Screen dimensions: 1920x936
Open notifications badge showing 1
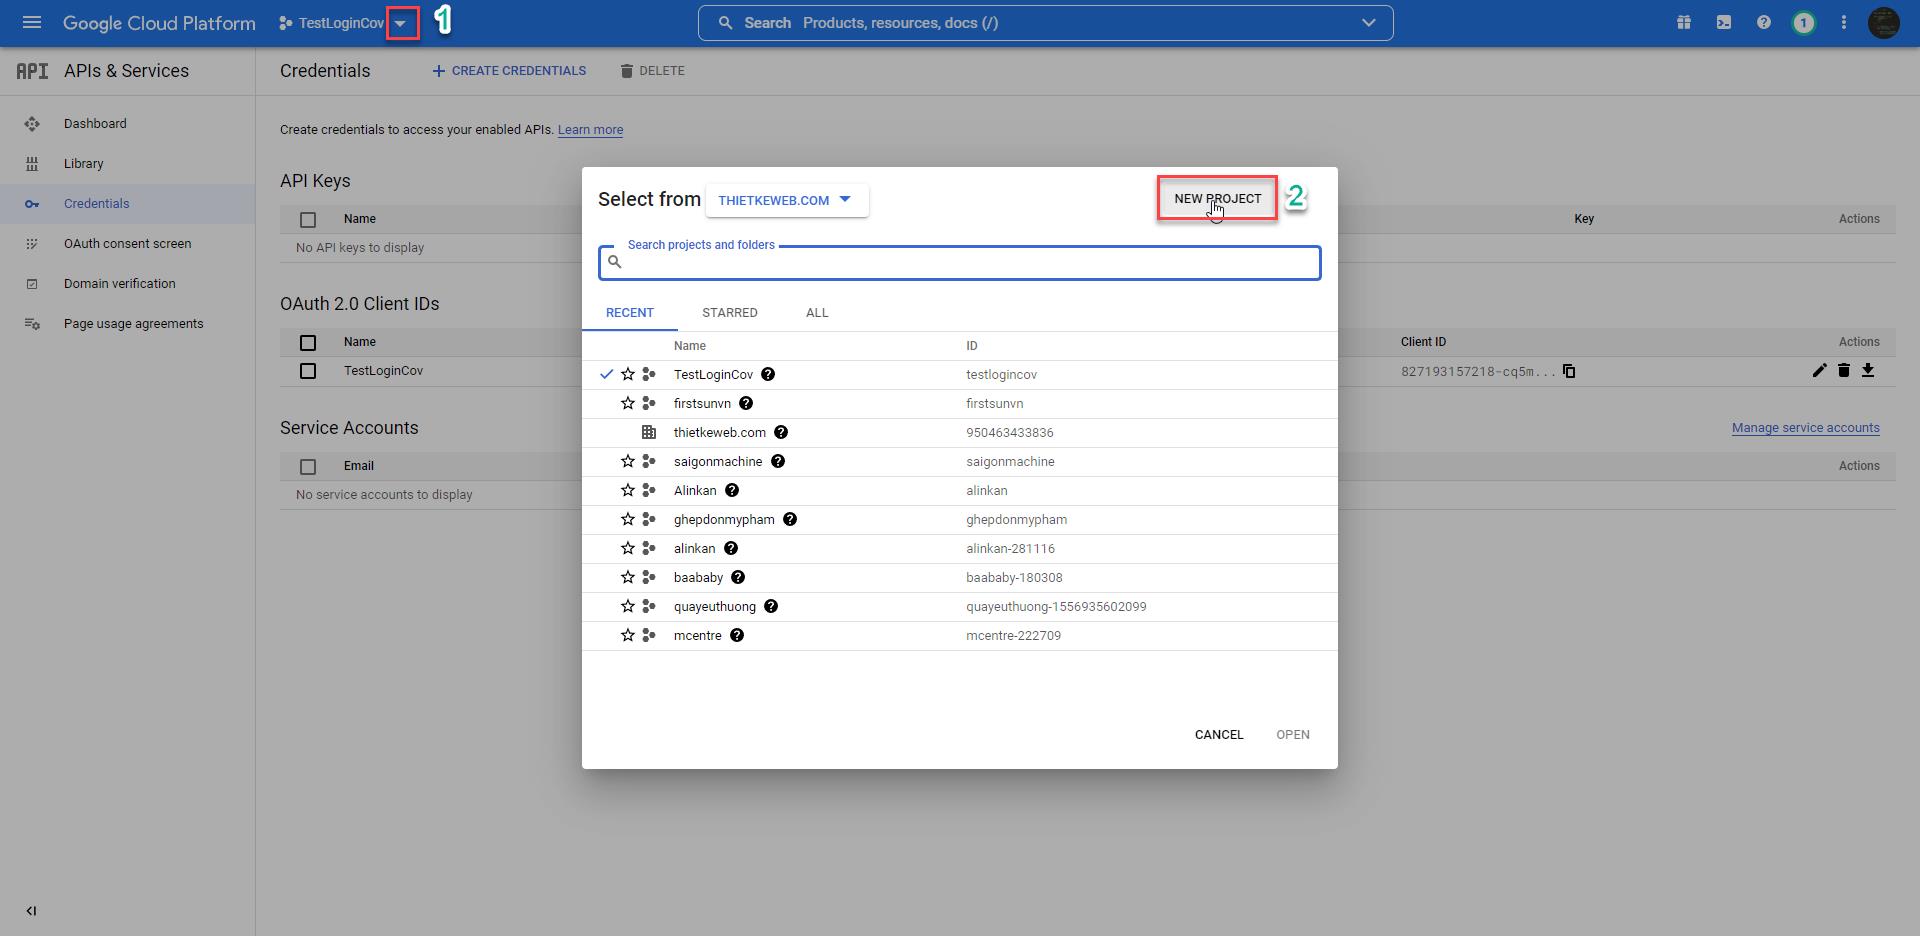[x=1804, y=22]
